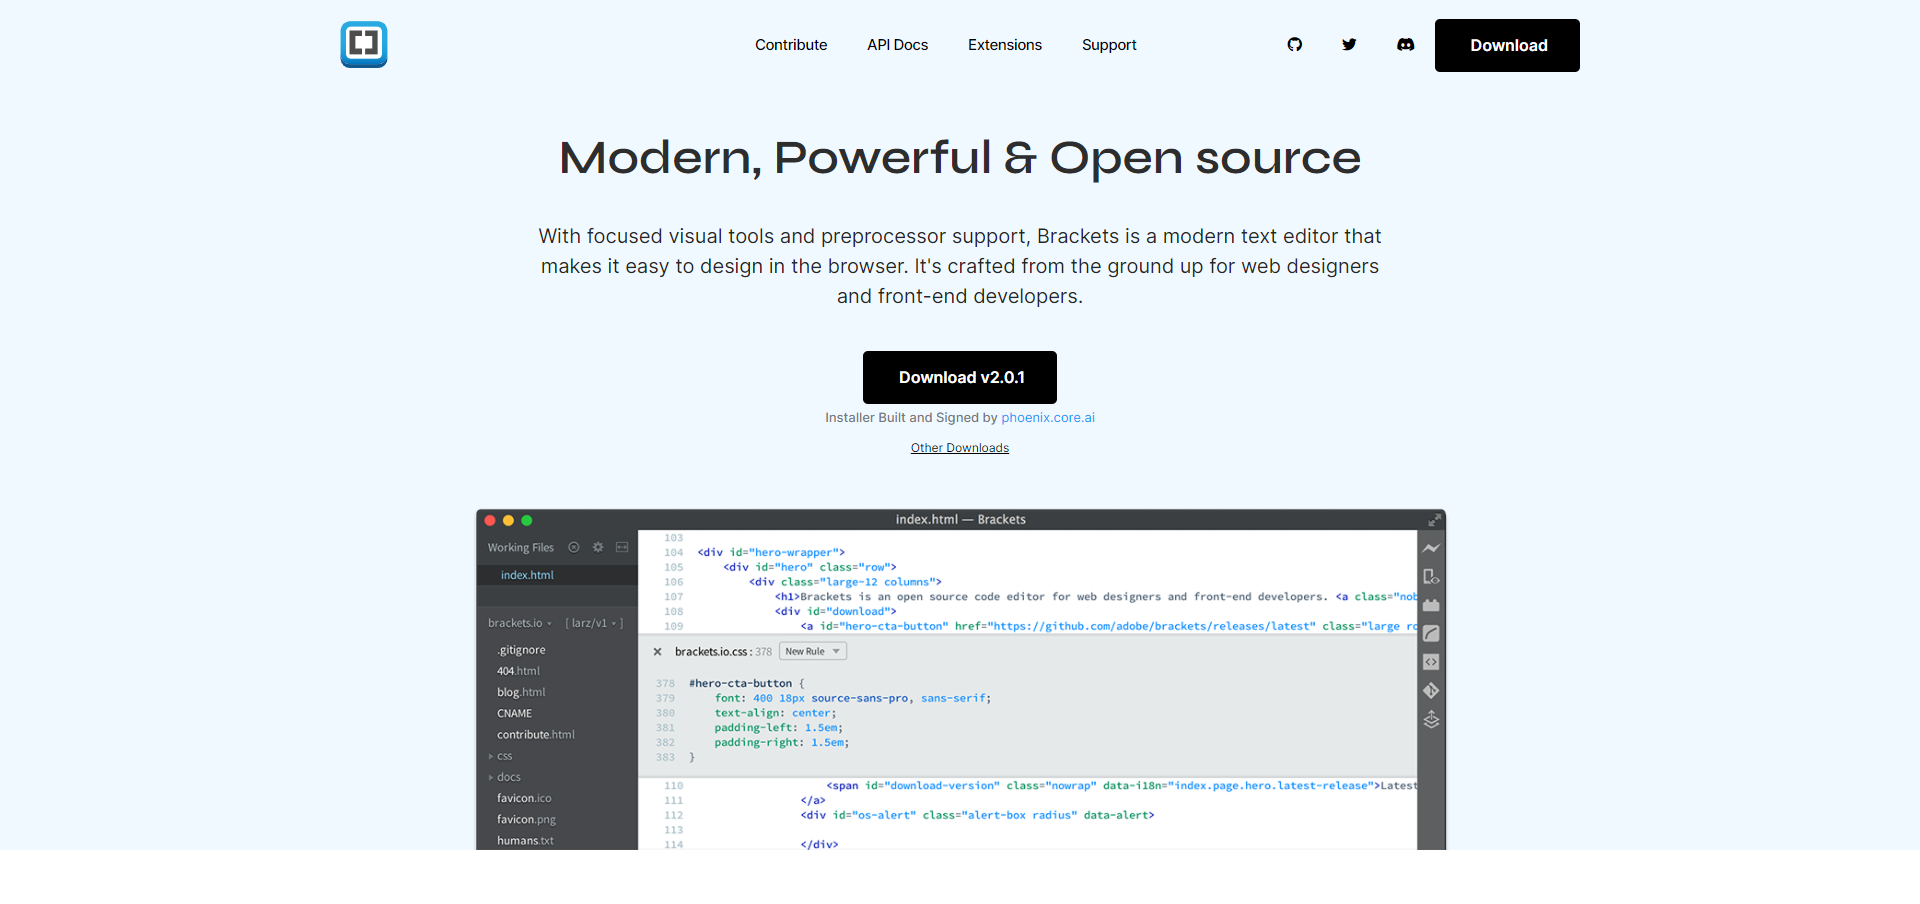The width and height of the screenshot is (1920, 904).
Task: Click the bezier curve tool icon
Action: tap(1431, 633)
